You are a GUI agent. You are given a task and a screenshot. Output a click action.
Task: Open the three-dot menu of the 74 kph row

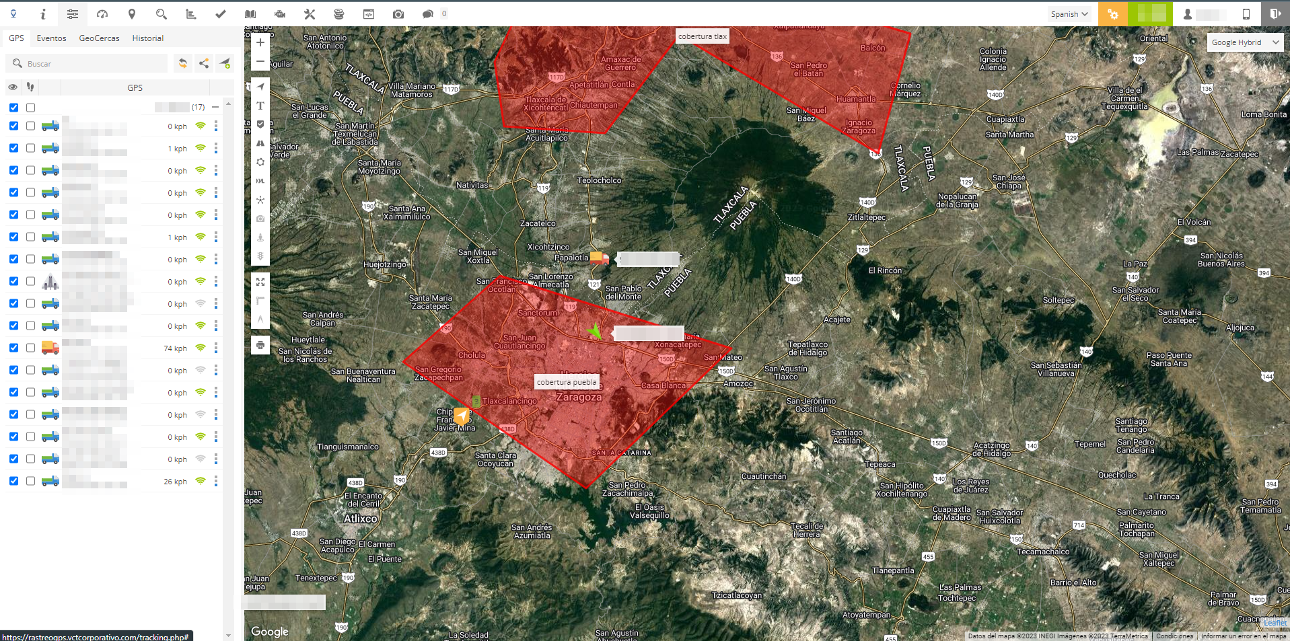216,348
